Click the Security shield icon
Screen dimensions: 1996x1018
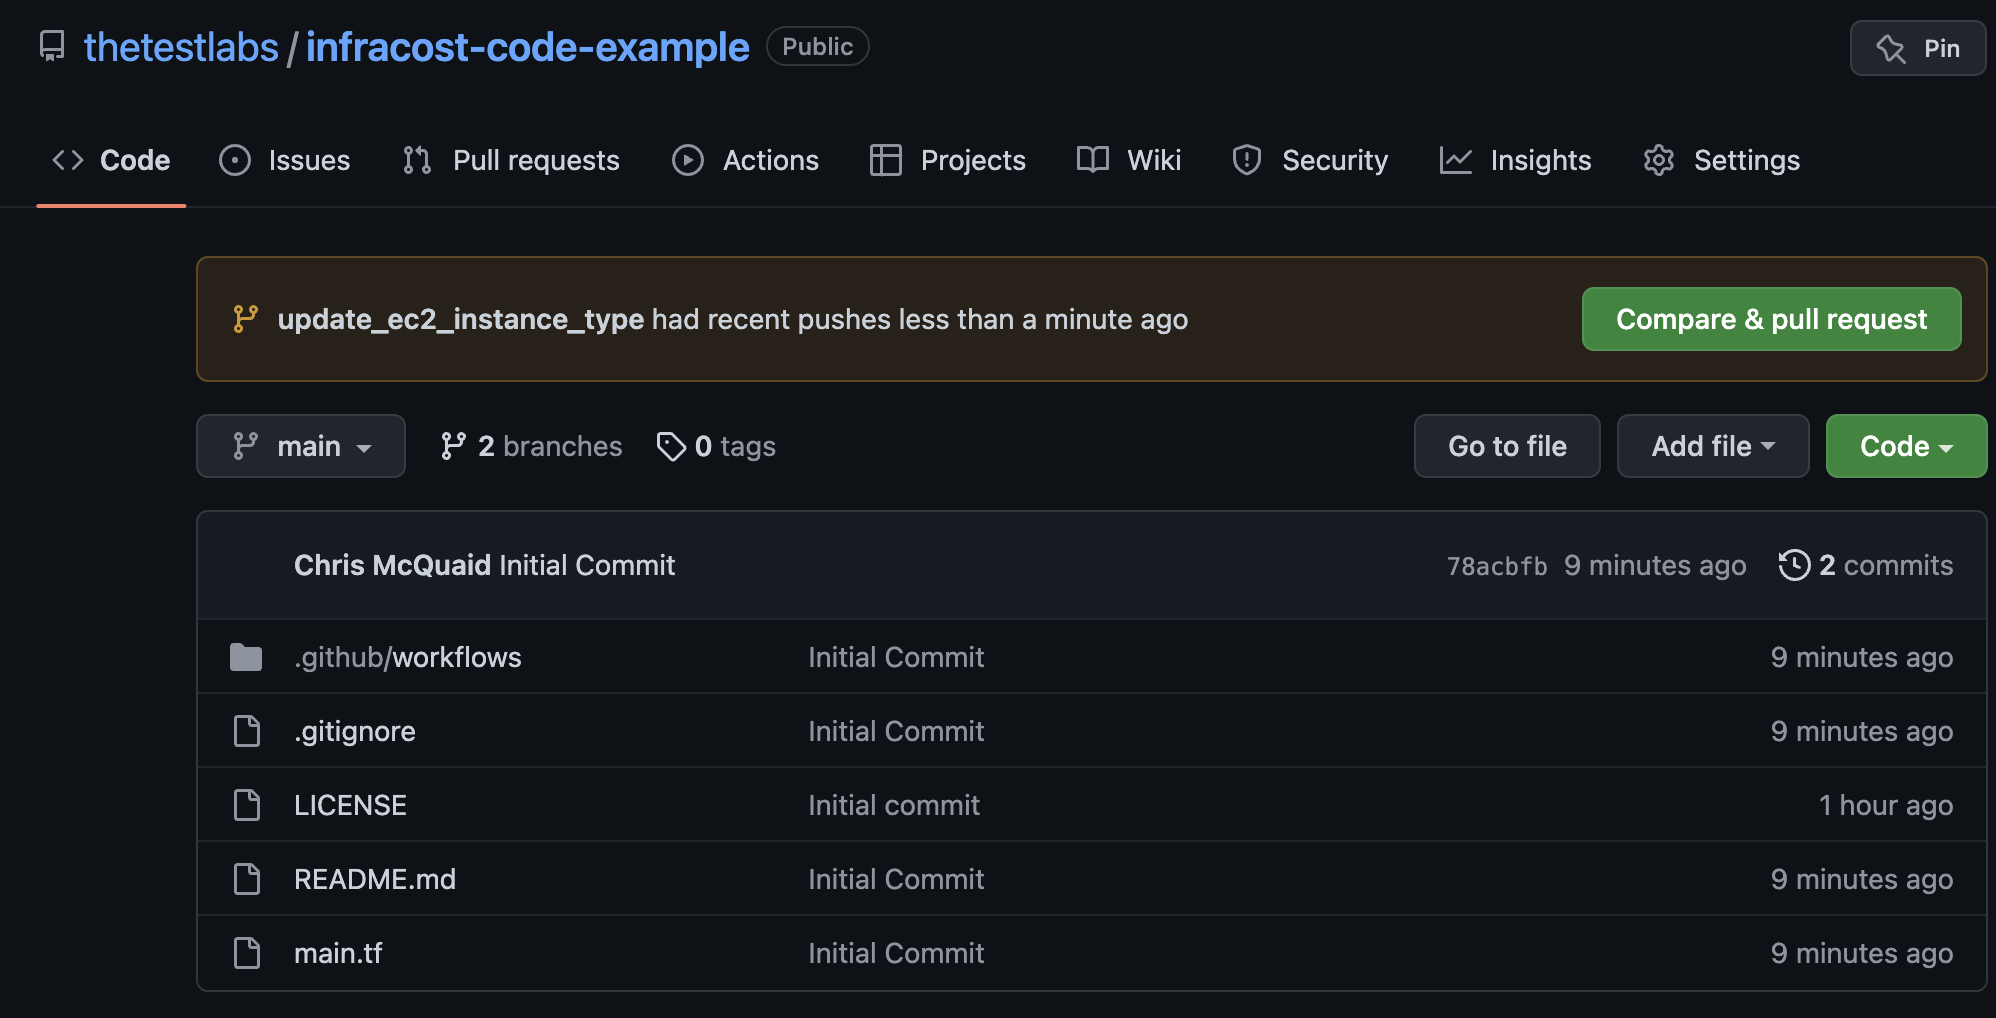click(1247, 160)
